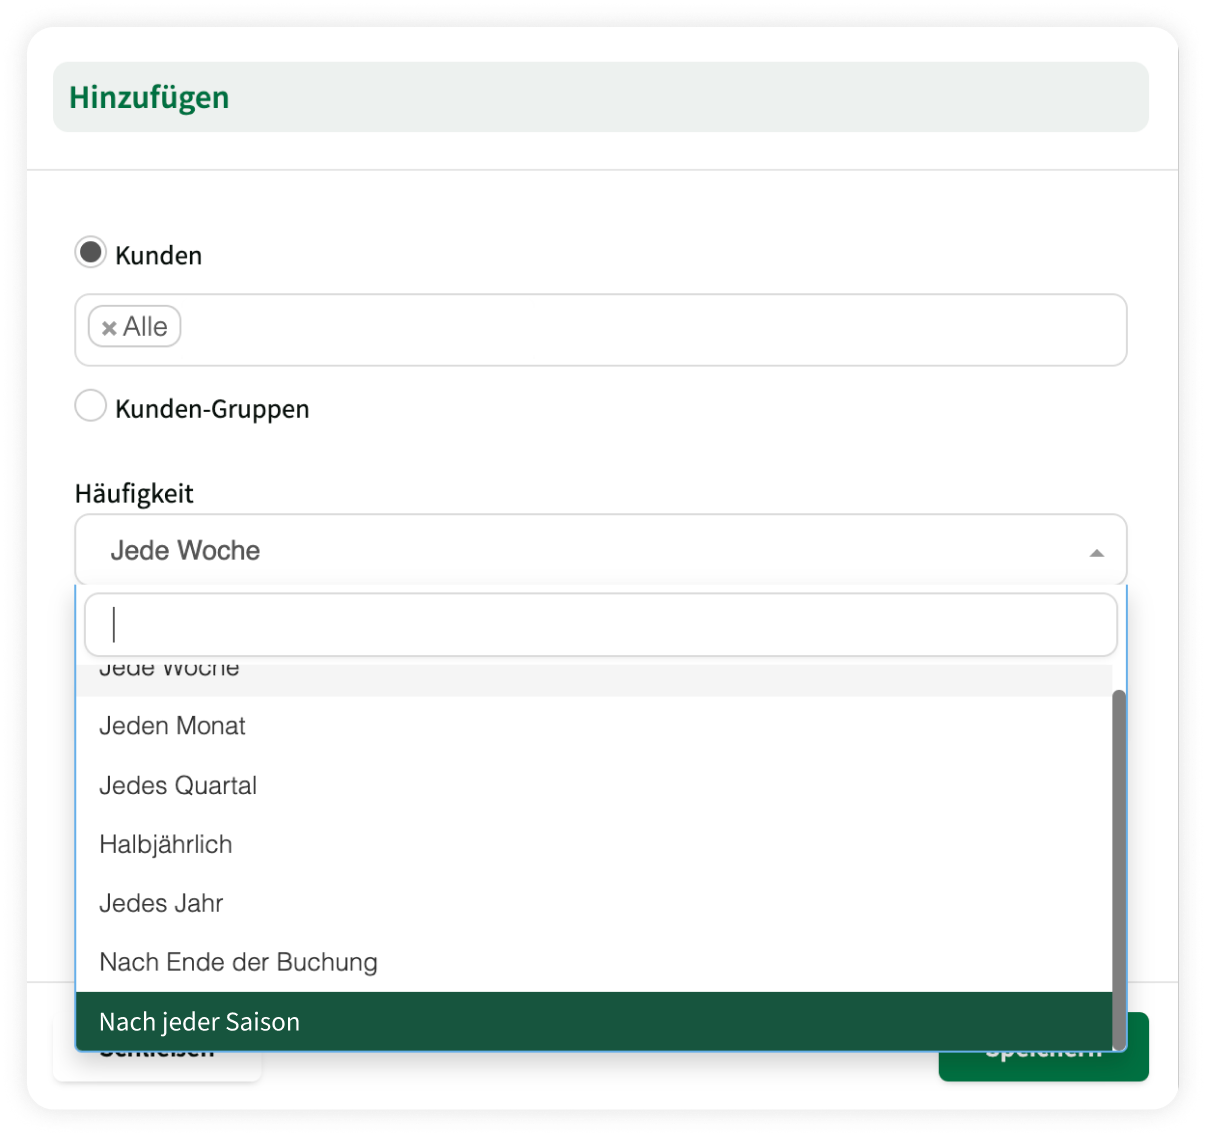1206x1136 pixels.
Task: Collapse the dropdown using the caret arrow
Action: (1096, 552)
